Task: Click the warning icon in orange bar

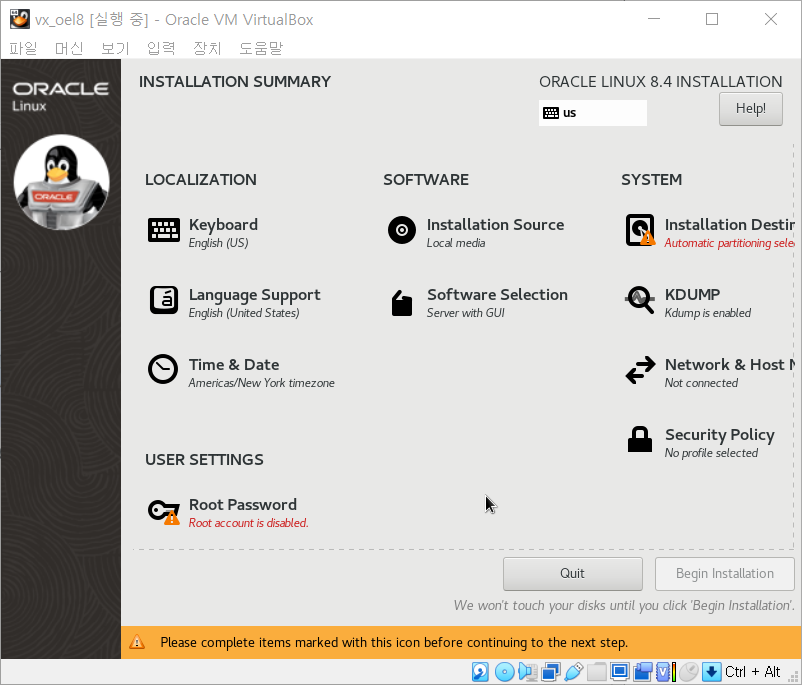Action: [x=137, y=642]
